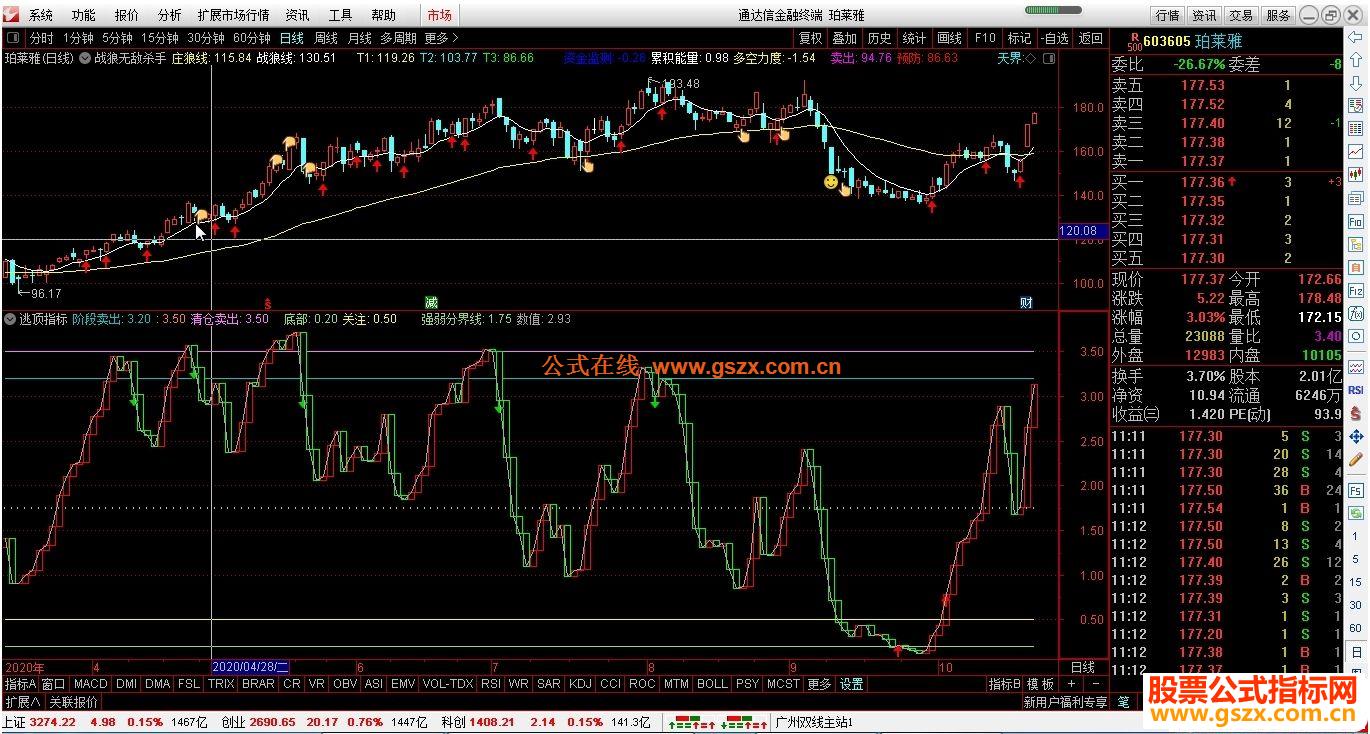
Task: Switch to the 5分钟 period tab
Action: (x=117, y=38)
